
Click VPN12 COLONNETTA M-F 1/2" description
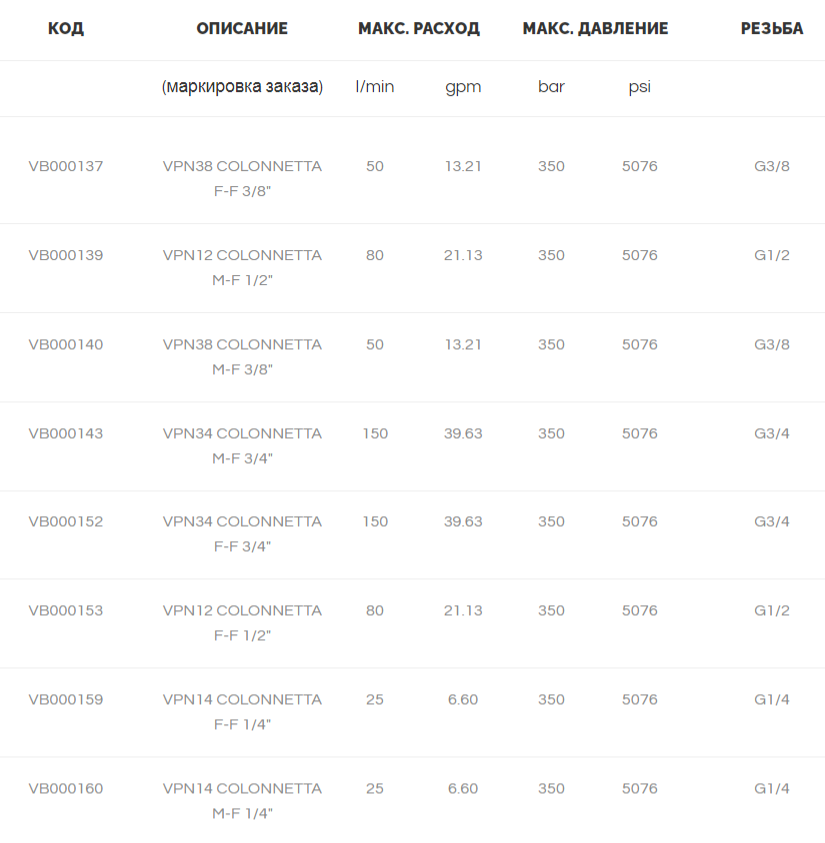pos(242,267)
